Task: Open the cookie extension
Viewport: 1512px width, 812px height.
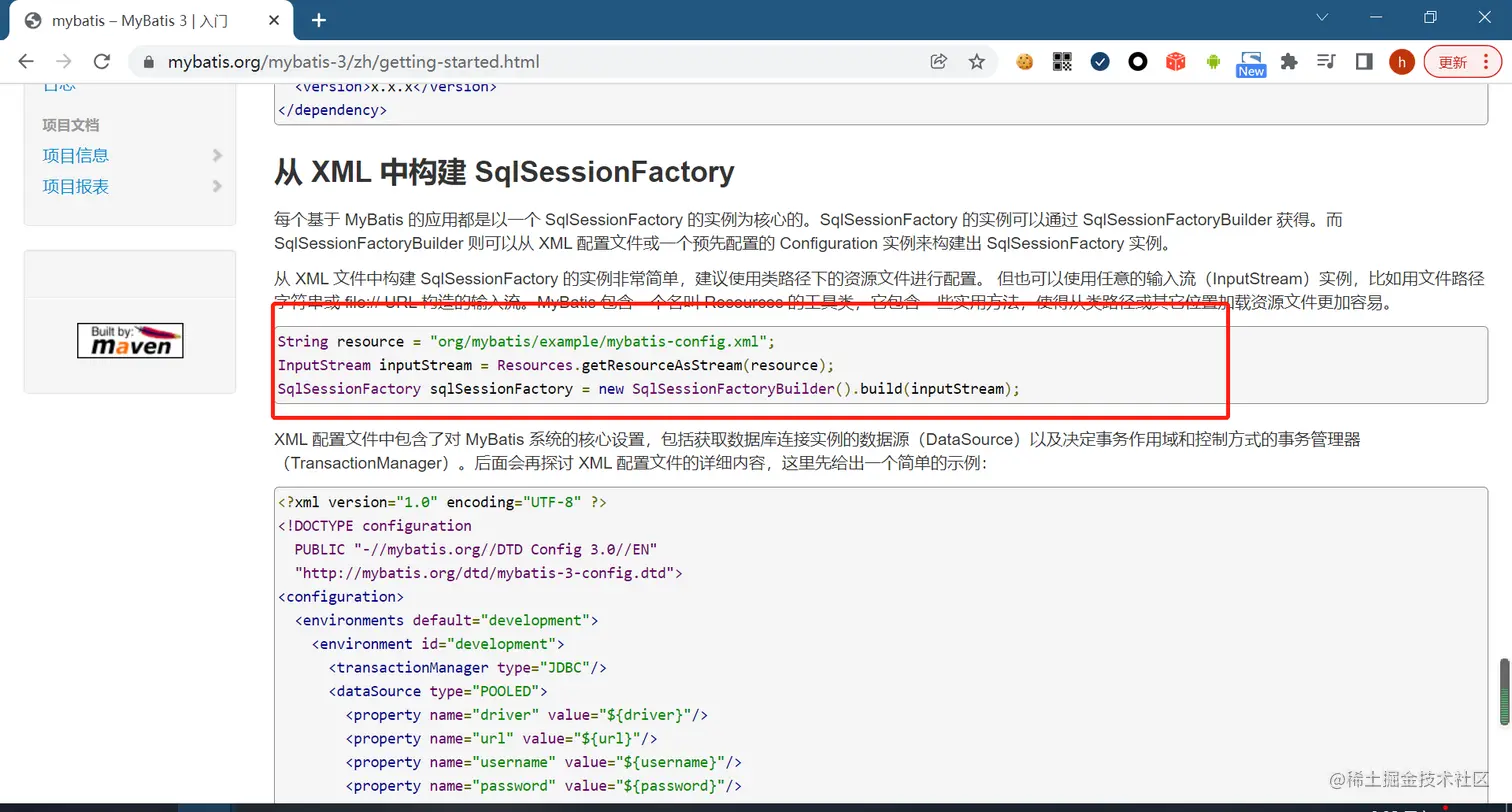Action: (x=1024, y=61)
